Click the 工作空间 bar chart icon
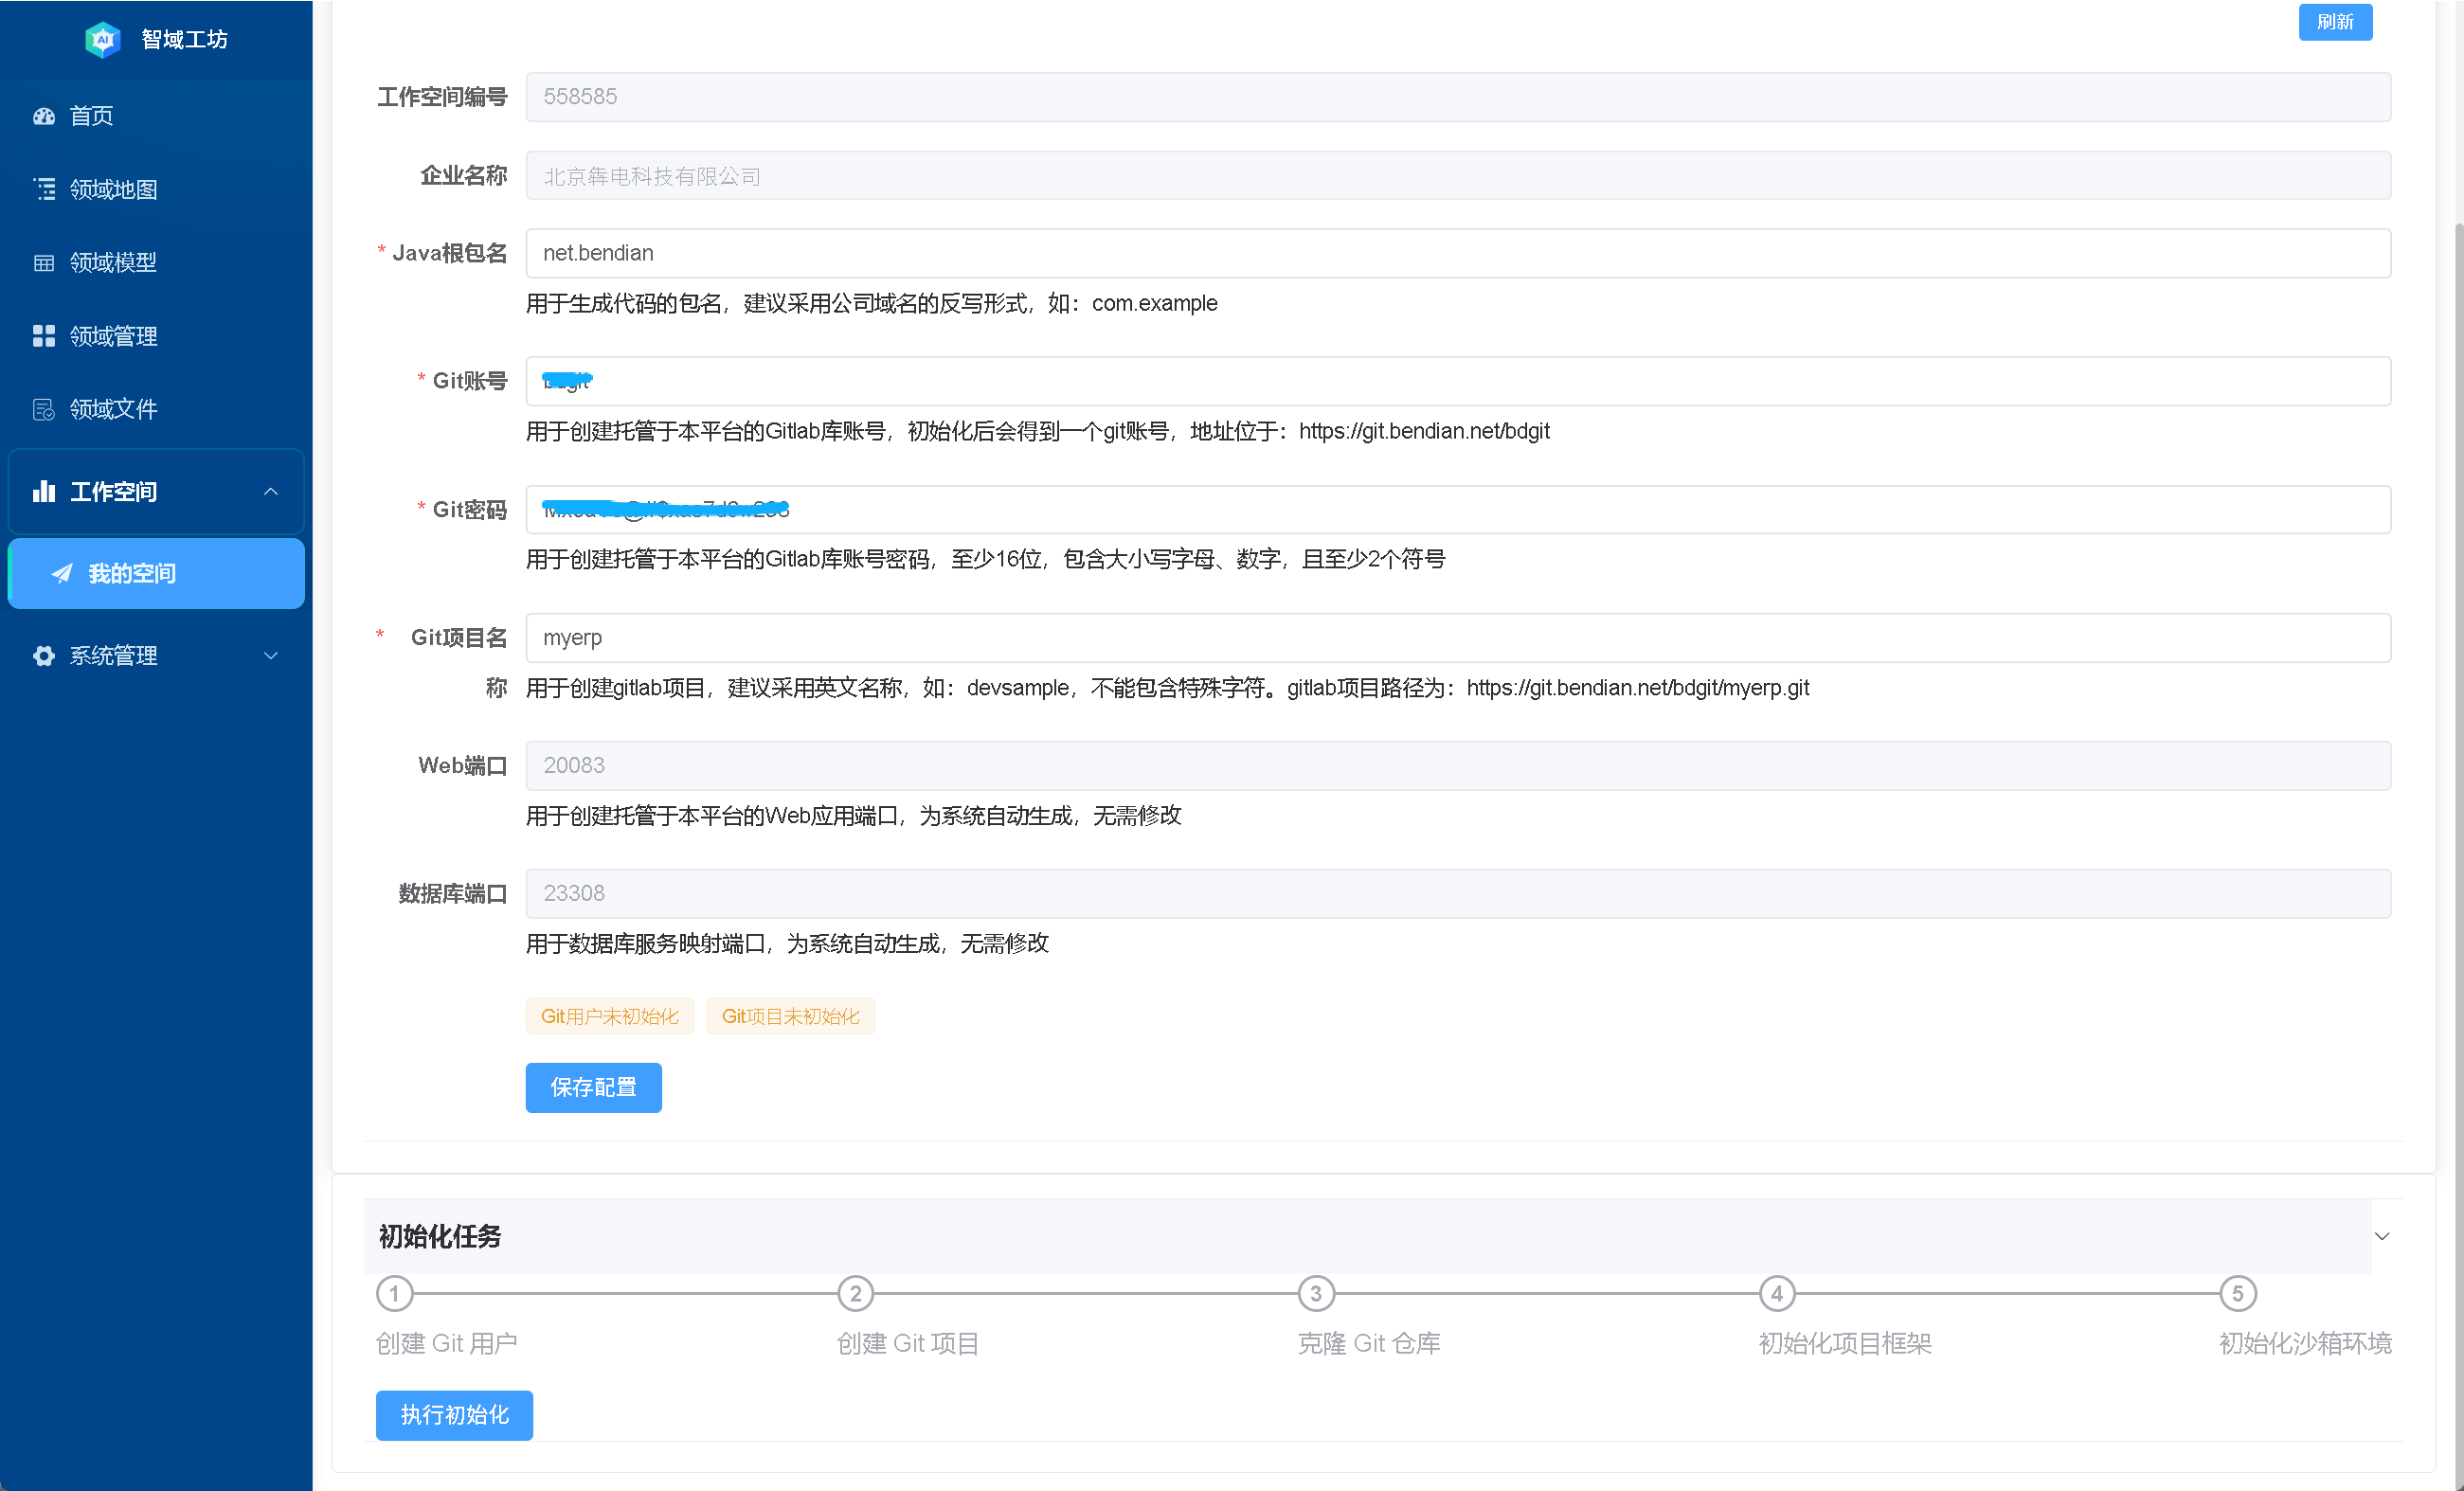Screen dimensions: 2464x1491 44,491
